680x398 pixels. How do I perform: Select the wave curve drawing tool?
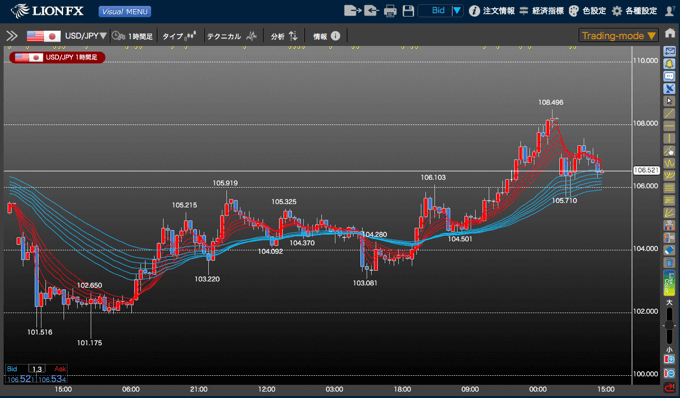(669, 163)
